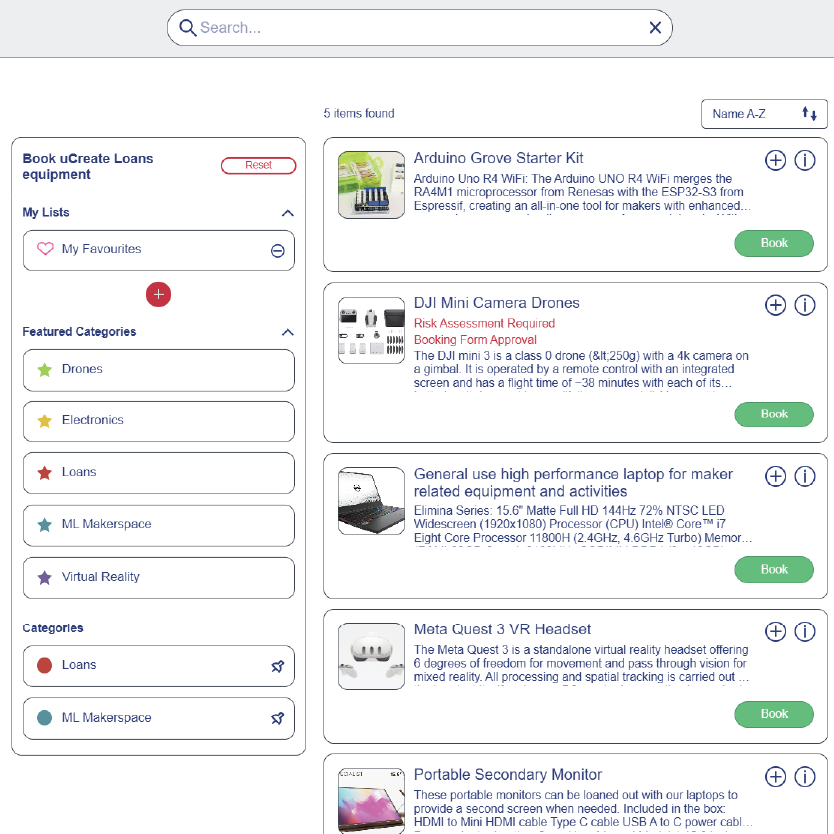Book the Meta Quest 3 VR Headset
Viewport: 834px width, 834px height.
click(774, 714)
